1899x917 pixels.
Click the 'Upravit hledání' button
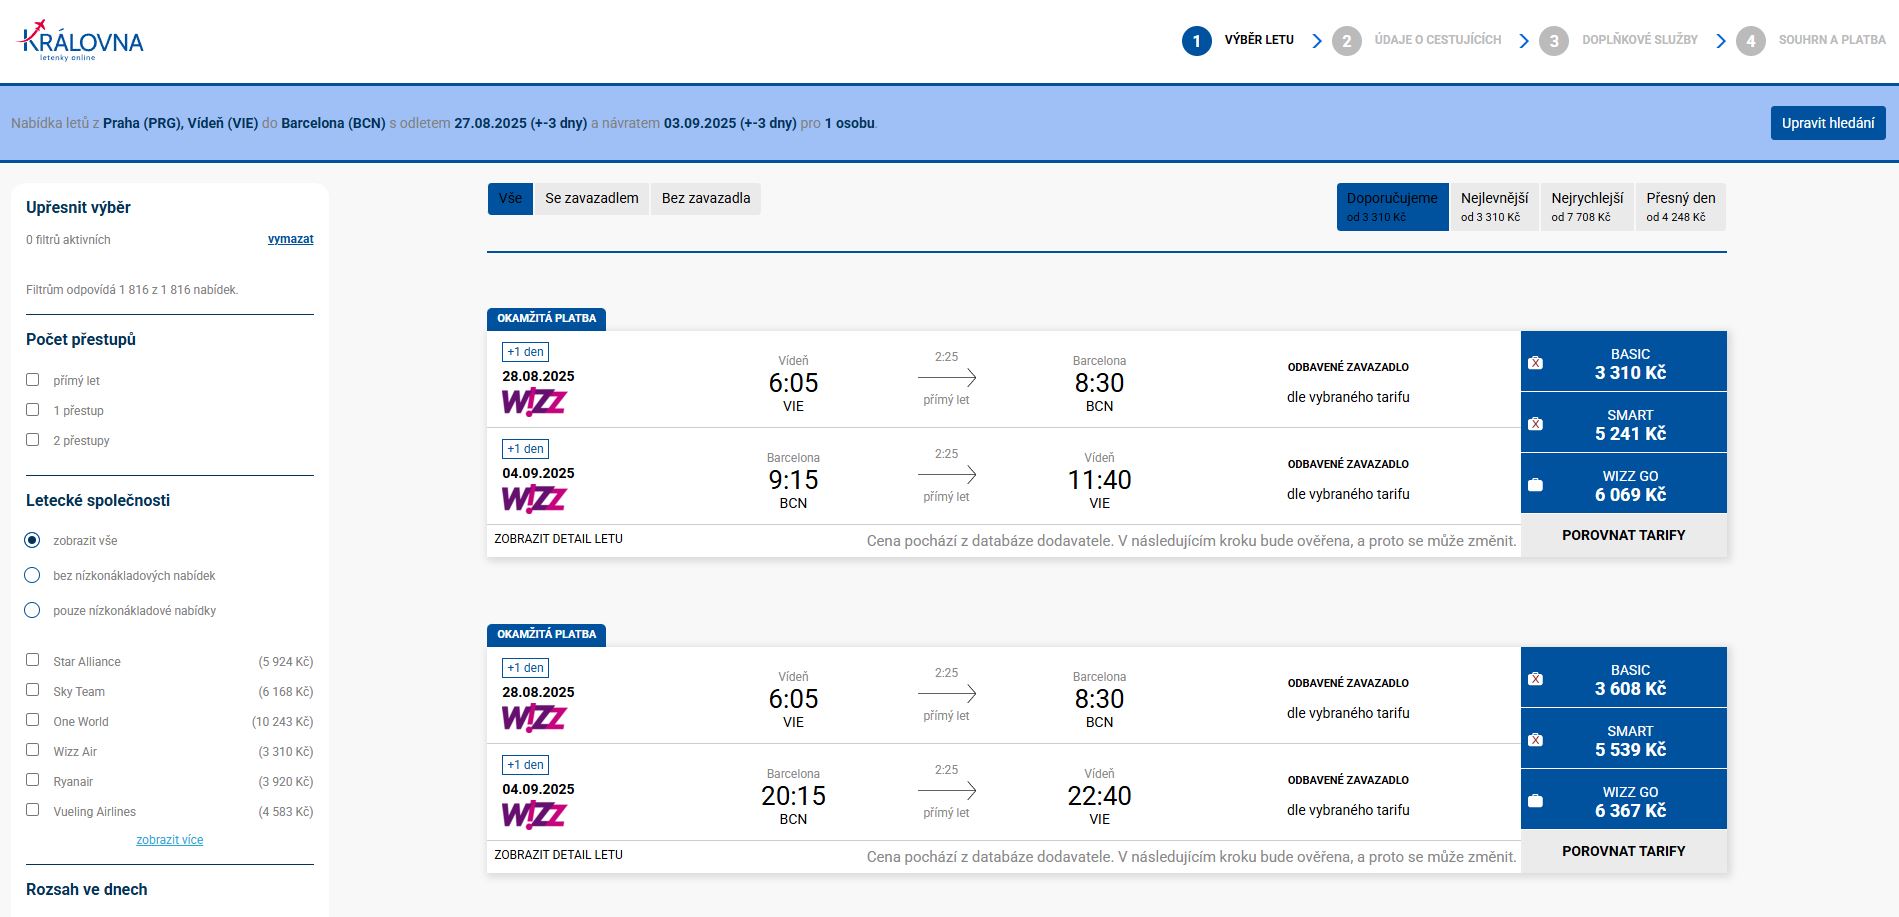[1828, 123]
